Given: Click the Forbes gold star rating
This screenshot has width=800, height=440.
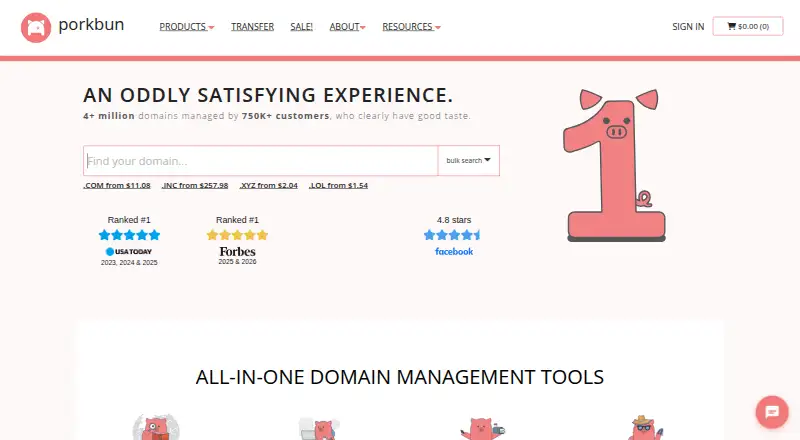Looking at the screenshot, I should click(x=237, y=235).
